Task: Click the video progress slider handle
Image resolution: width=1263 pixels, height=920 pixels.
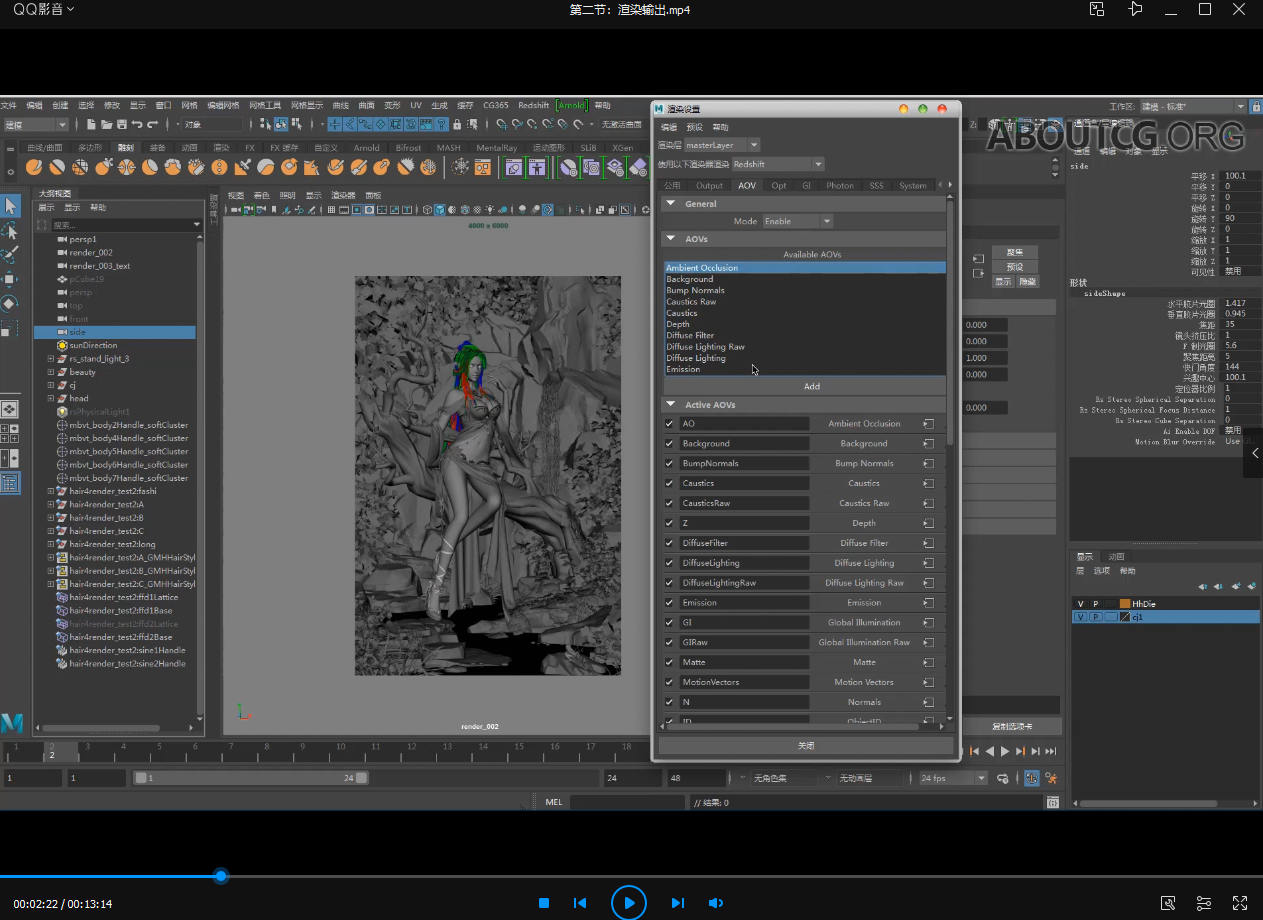Action: pyautogui.click(x=221, y=876)
